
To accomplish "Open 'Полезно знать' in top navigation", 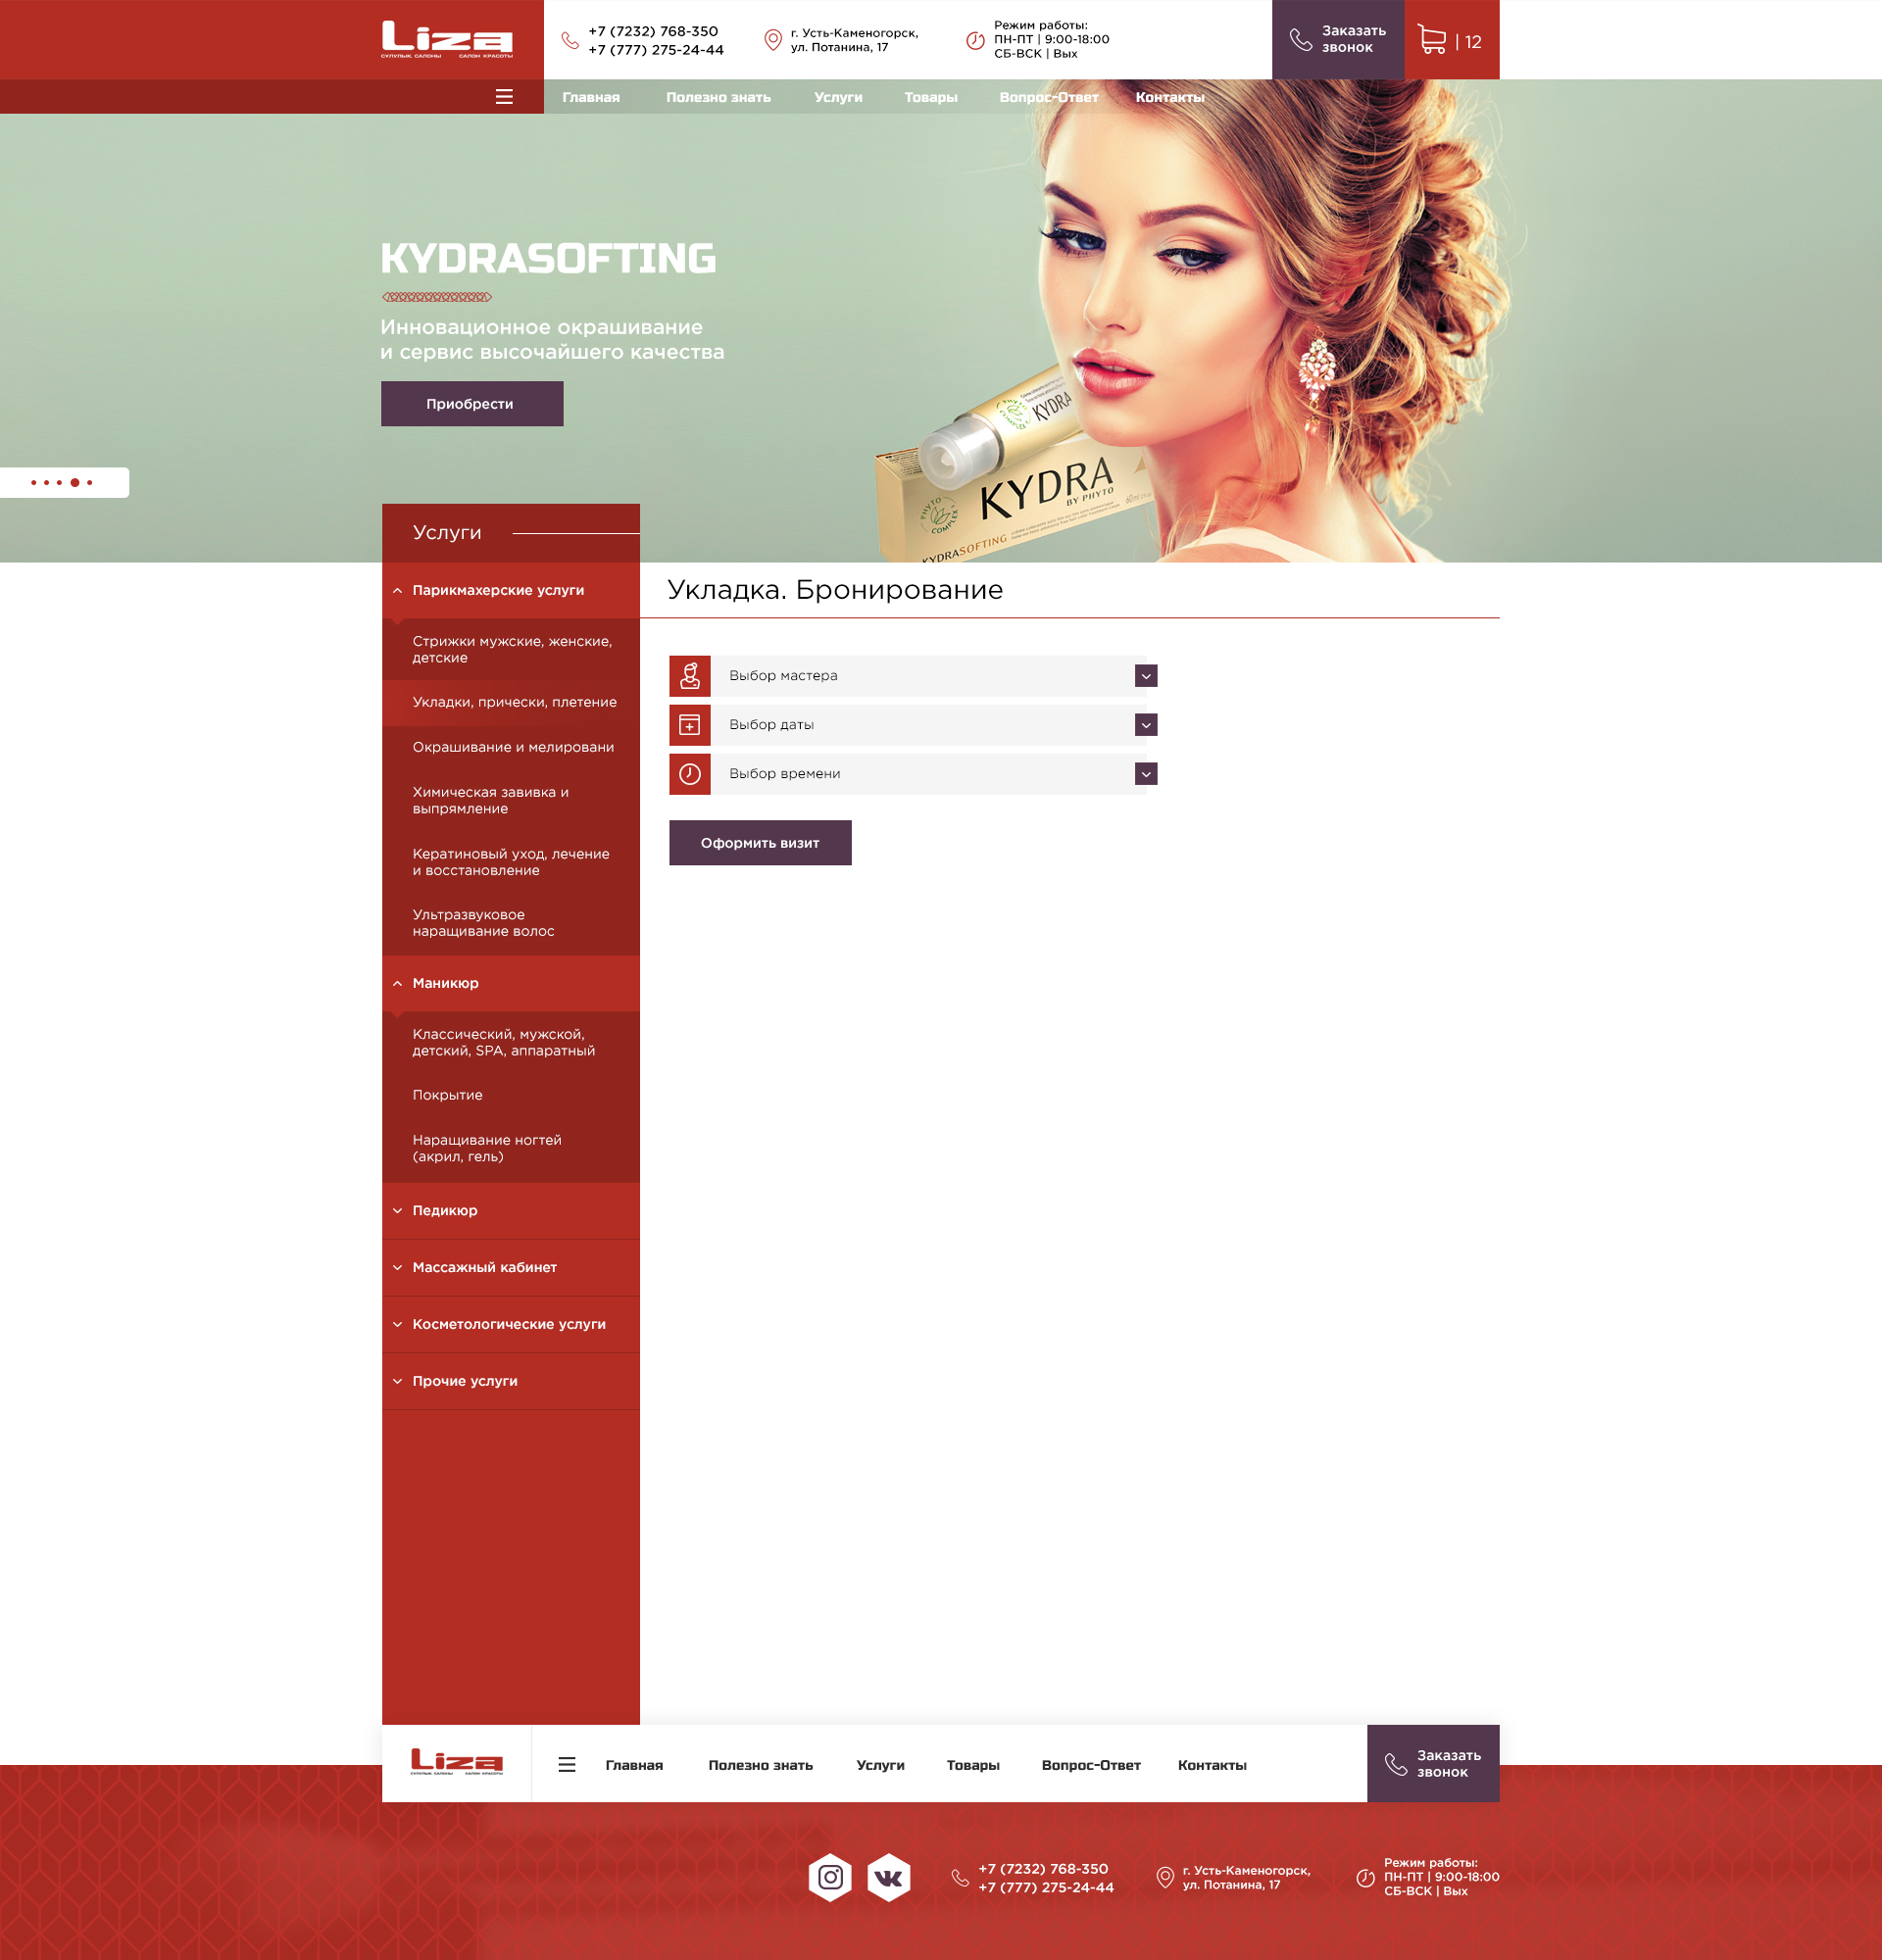I will click(718, 97).
